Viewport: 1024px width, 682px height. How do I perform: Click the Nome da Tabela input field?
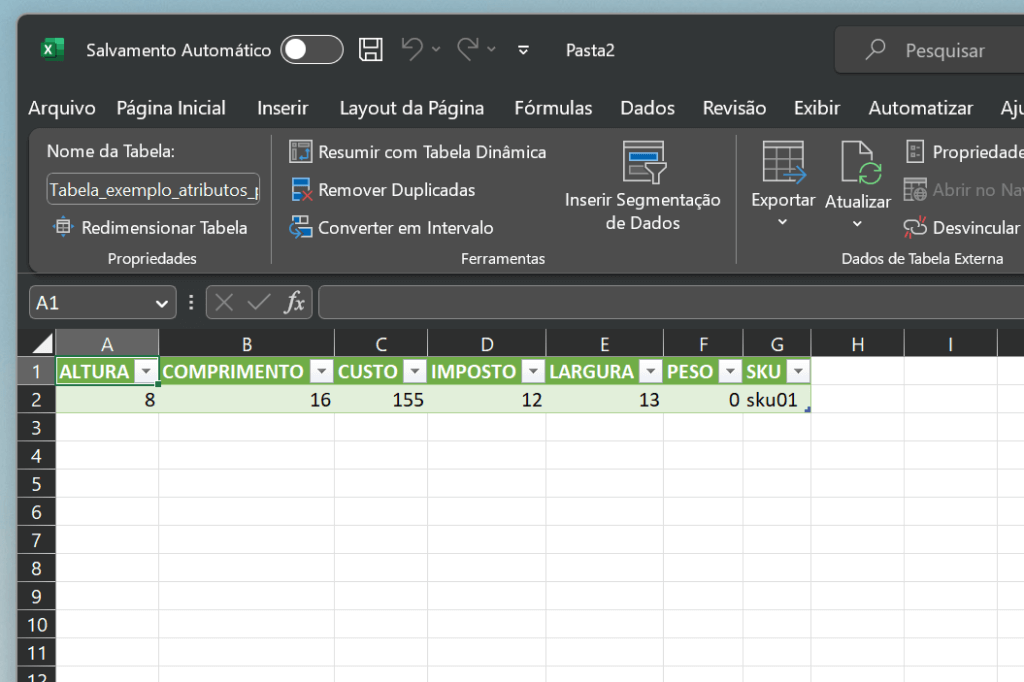(x=152, y=189)
